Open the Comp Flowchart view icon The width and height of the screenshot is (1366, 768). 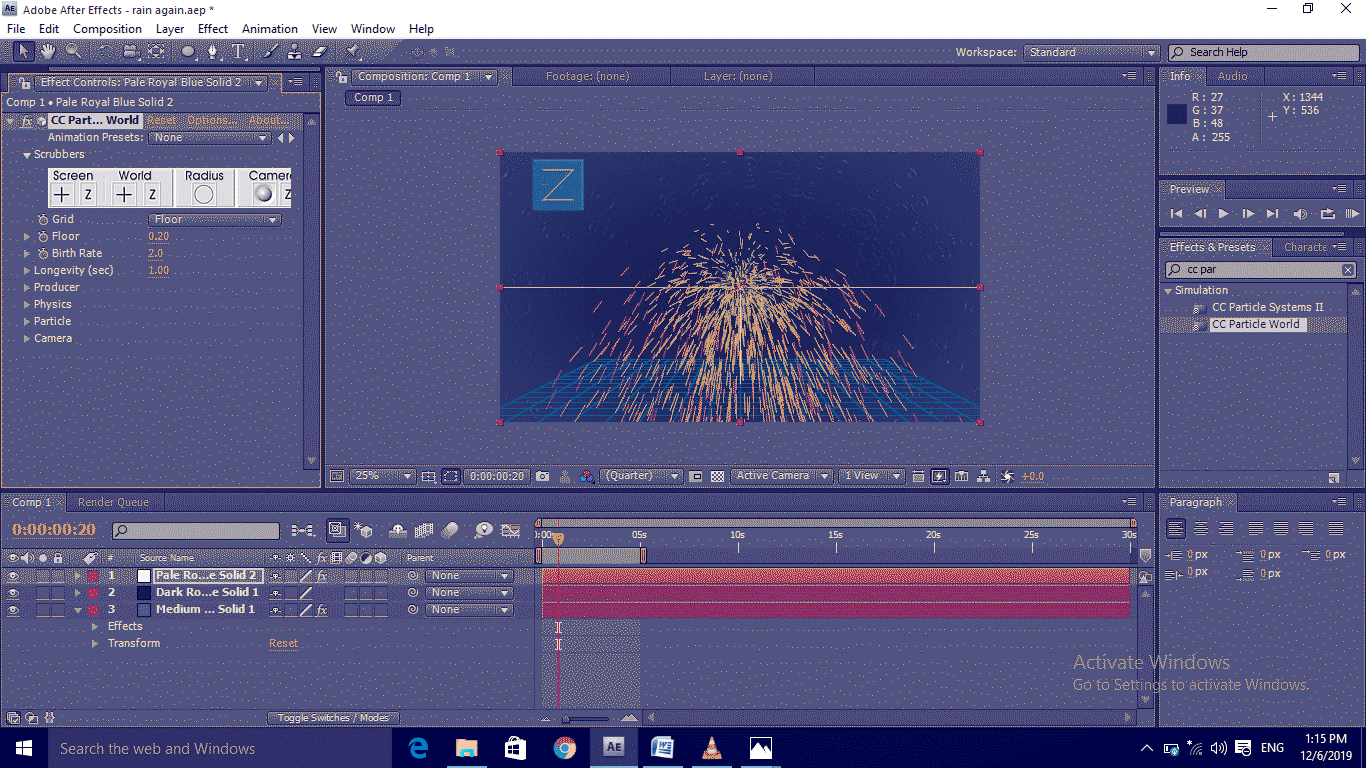[984, 477]
